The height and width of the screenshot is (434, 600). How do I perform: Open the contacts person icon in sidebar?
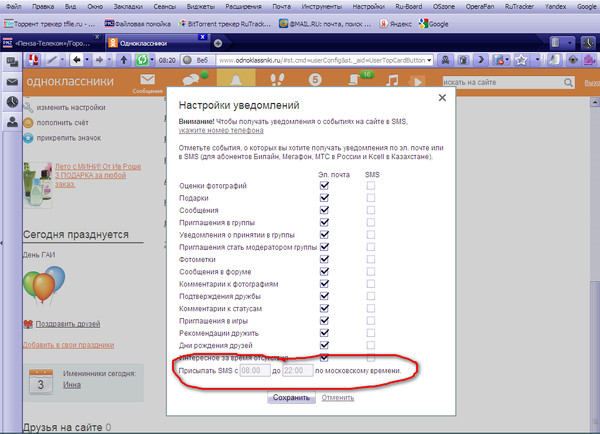(x=12, y=122)
